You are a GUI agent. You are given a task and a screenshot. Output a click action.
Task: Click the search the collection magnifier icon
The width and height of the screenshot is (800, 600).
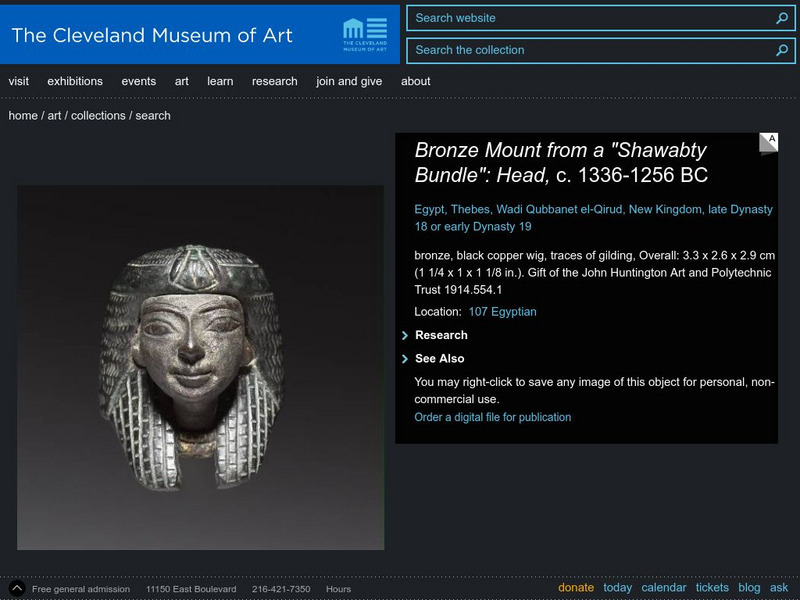pos(782,50)
